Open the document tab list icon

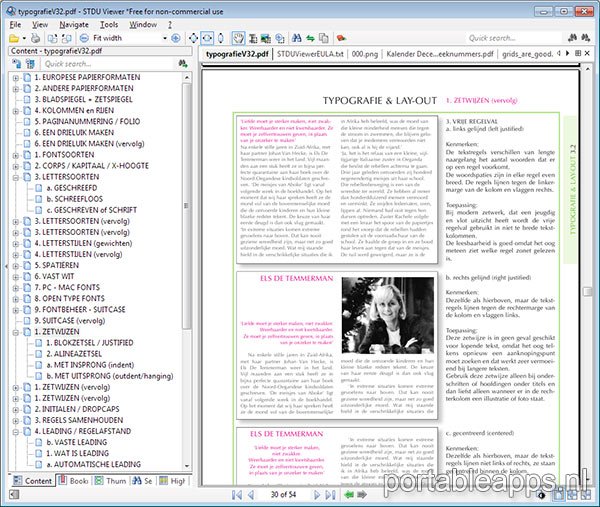tap(578, 53)
